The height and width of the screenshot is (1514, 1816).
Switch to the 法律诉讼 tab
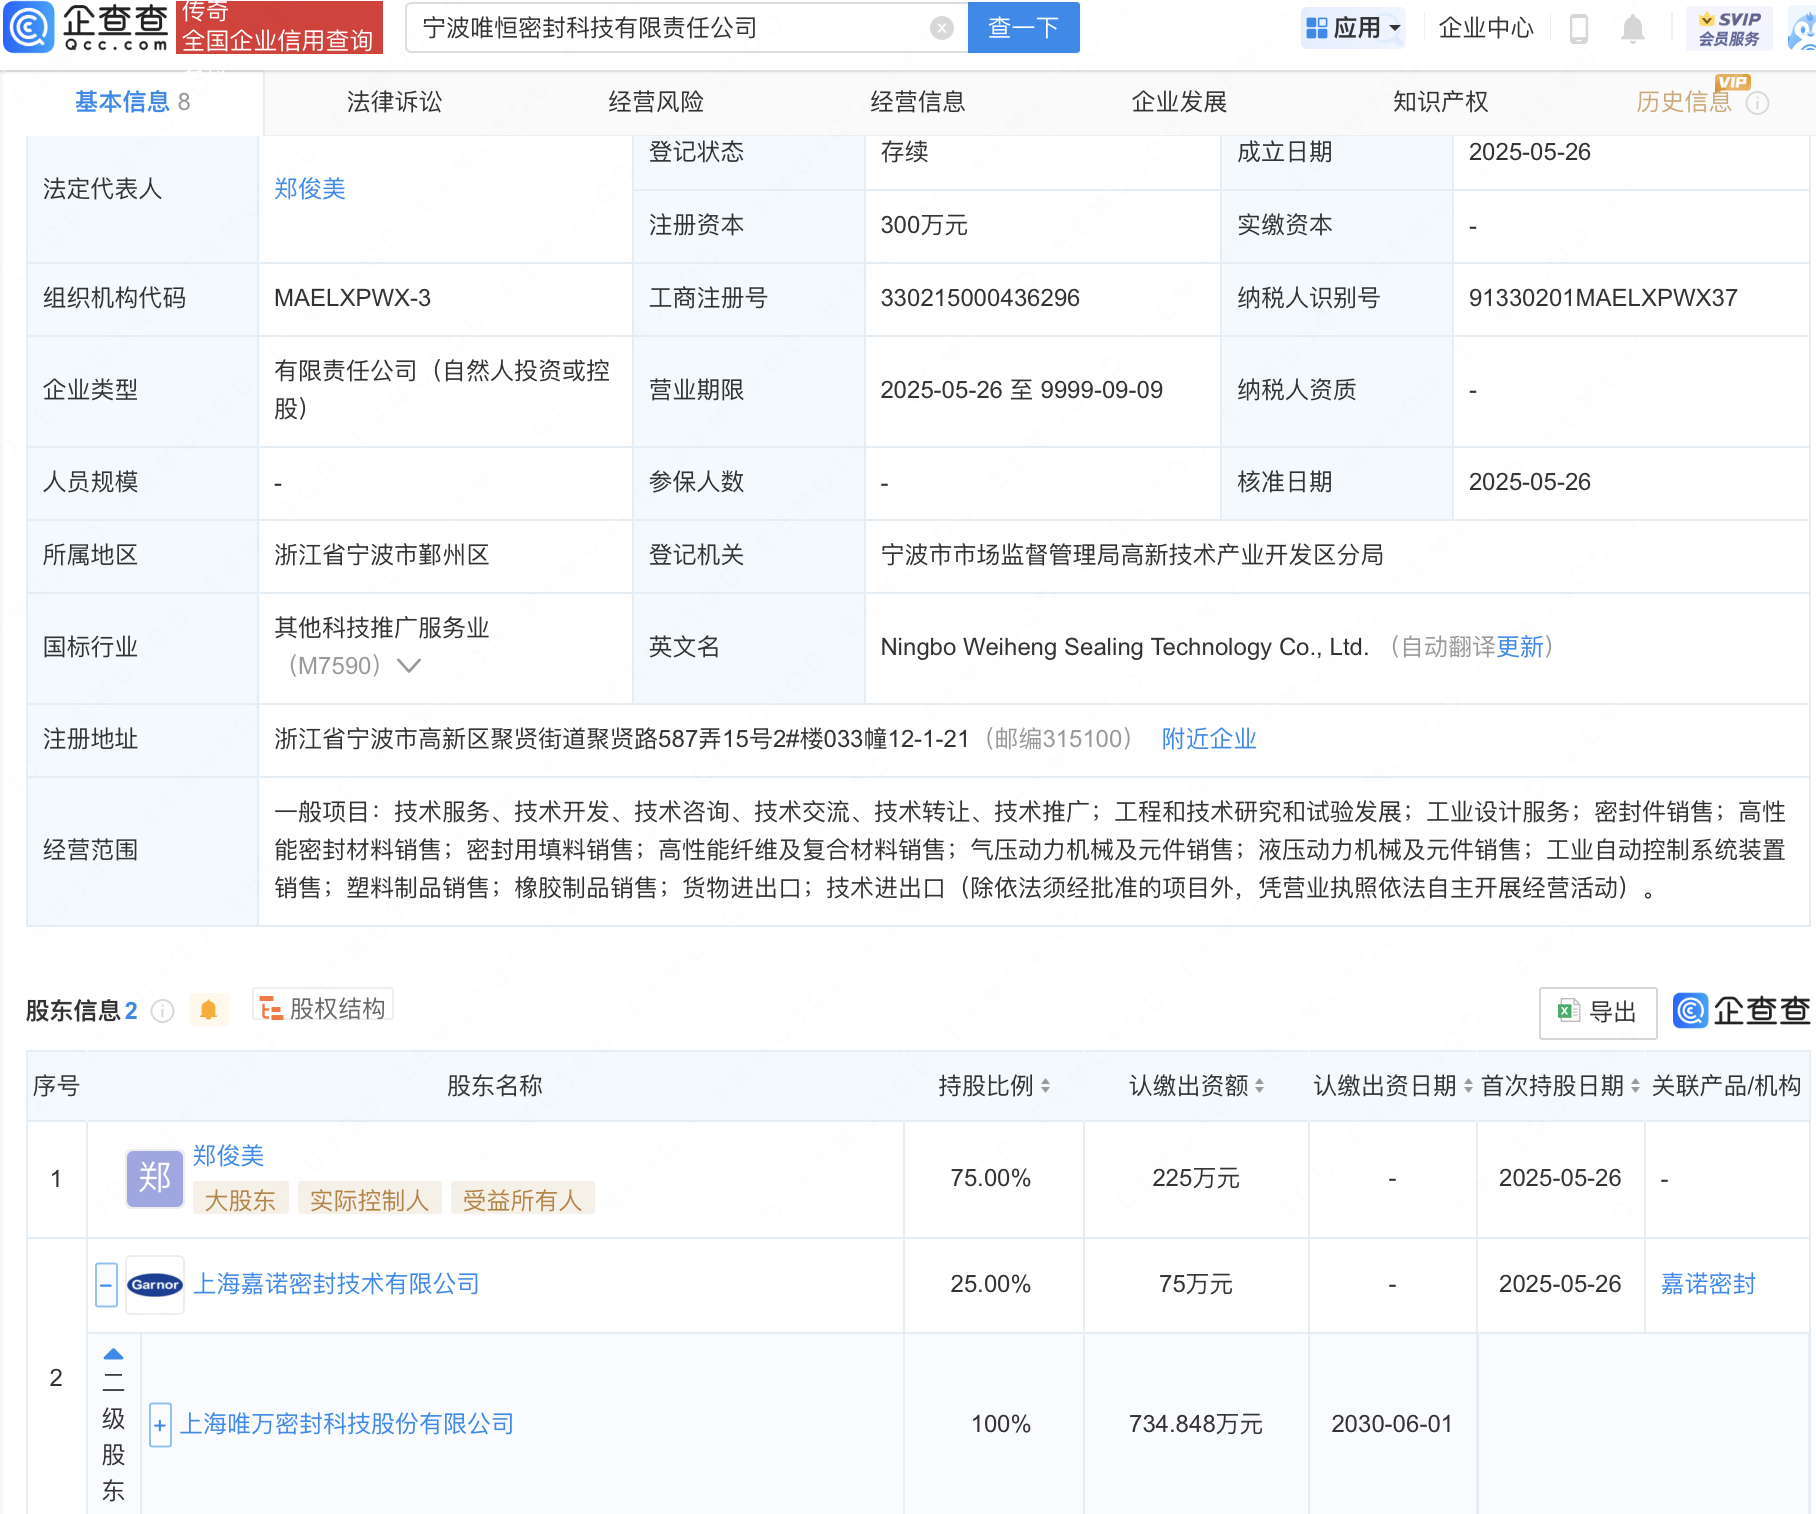[x=394, y=101]
